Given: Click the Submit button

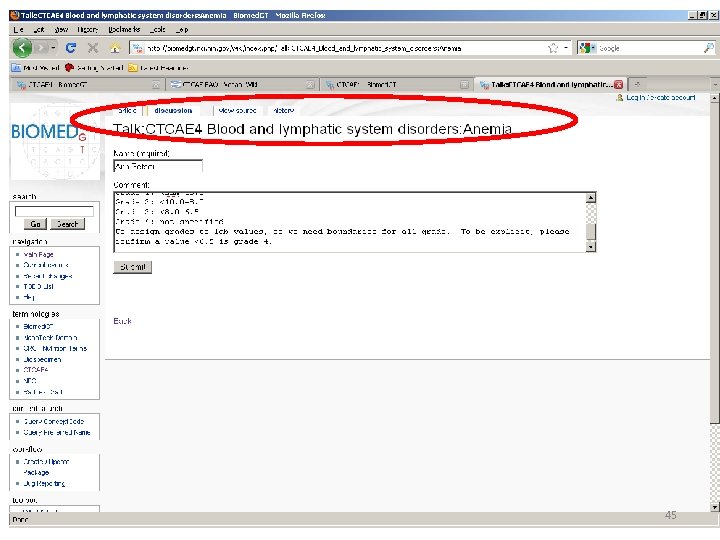Looking at the screenshot, I should (133, 267).
